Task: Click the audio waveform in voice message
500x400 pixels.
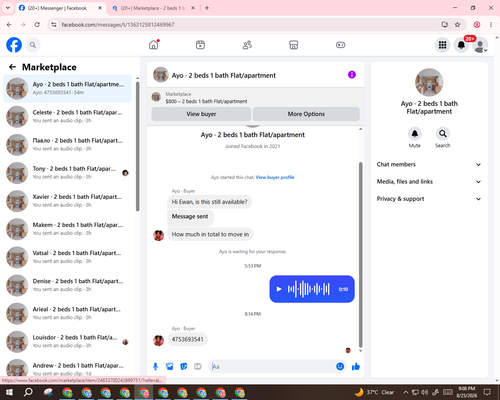Action: [309, 289]
